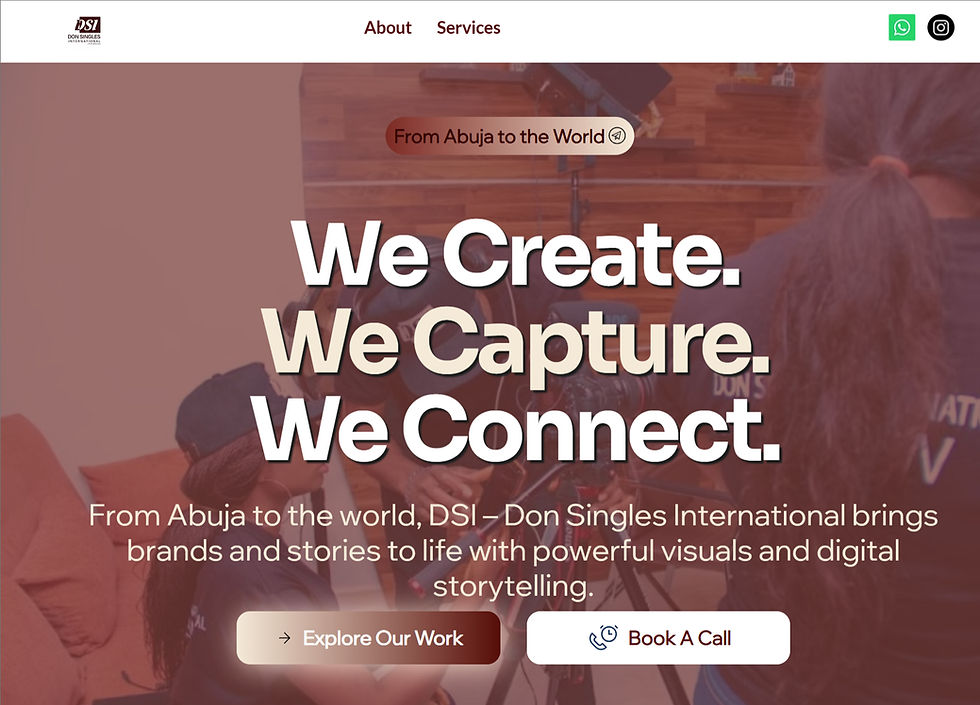Click the Book A Call button text
The width and height of the screenshot is (980, 705).
pos(679,638)
